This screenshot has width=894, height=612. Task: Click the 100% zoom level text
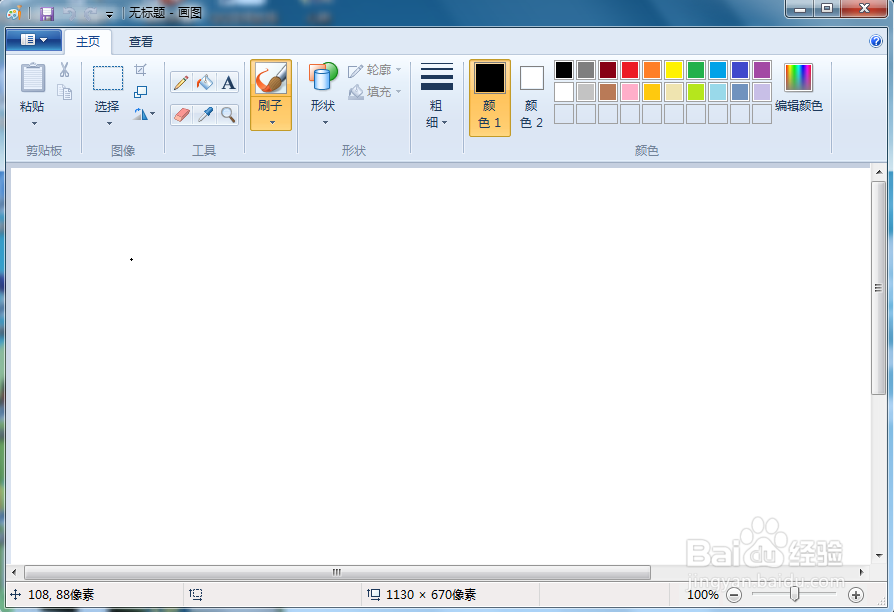click(702, 595)
